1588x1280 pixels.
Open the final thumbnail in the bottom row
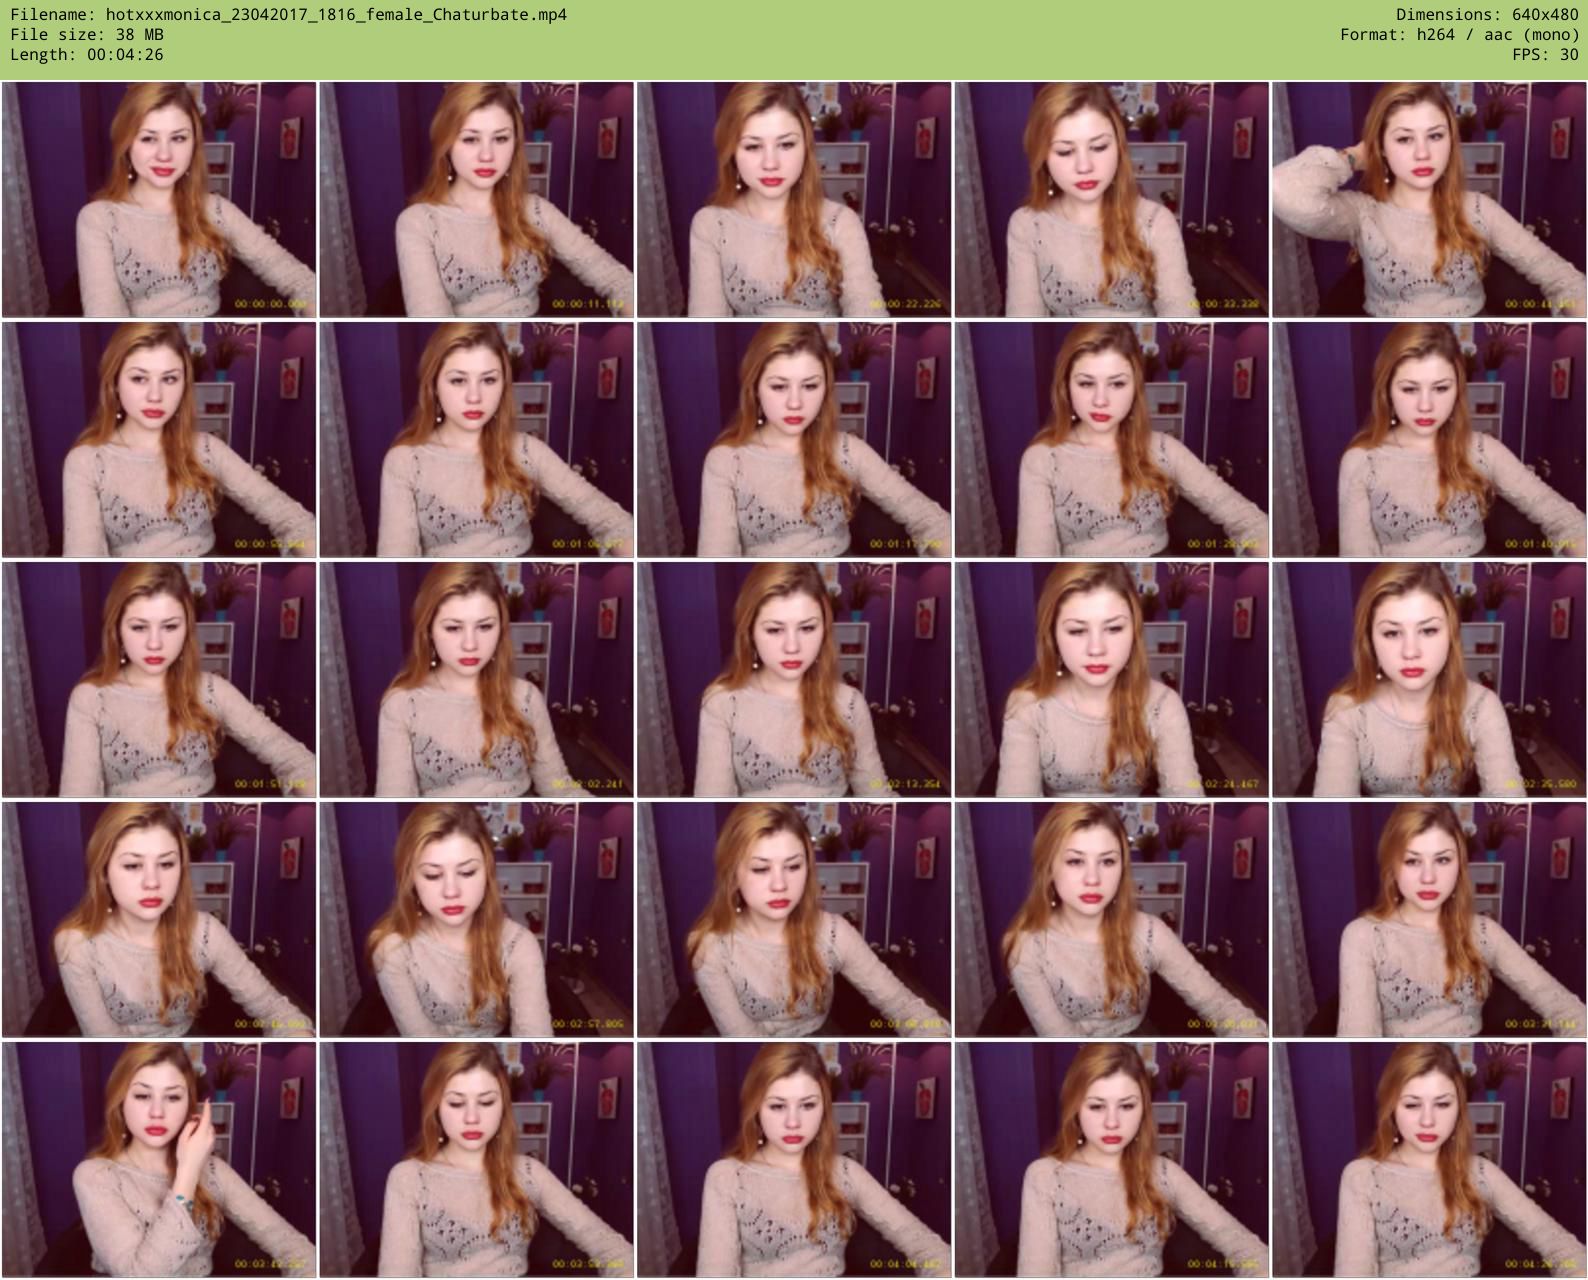click(x=1429, y=1160)
